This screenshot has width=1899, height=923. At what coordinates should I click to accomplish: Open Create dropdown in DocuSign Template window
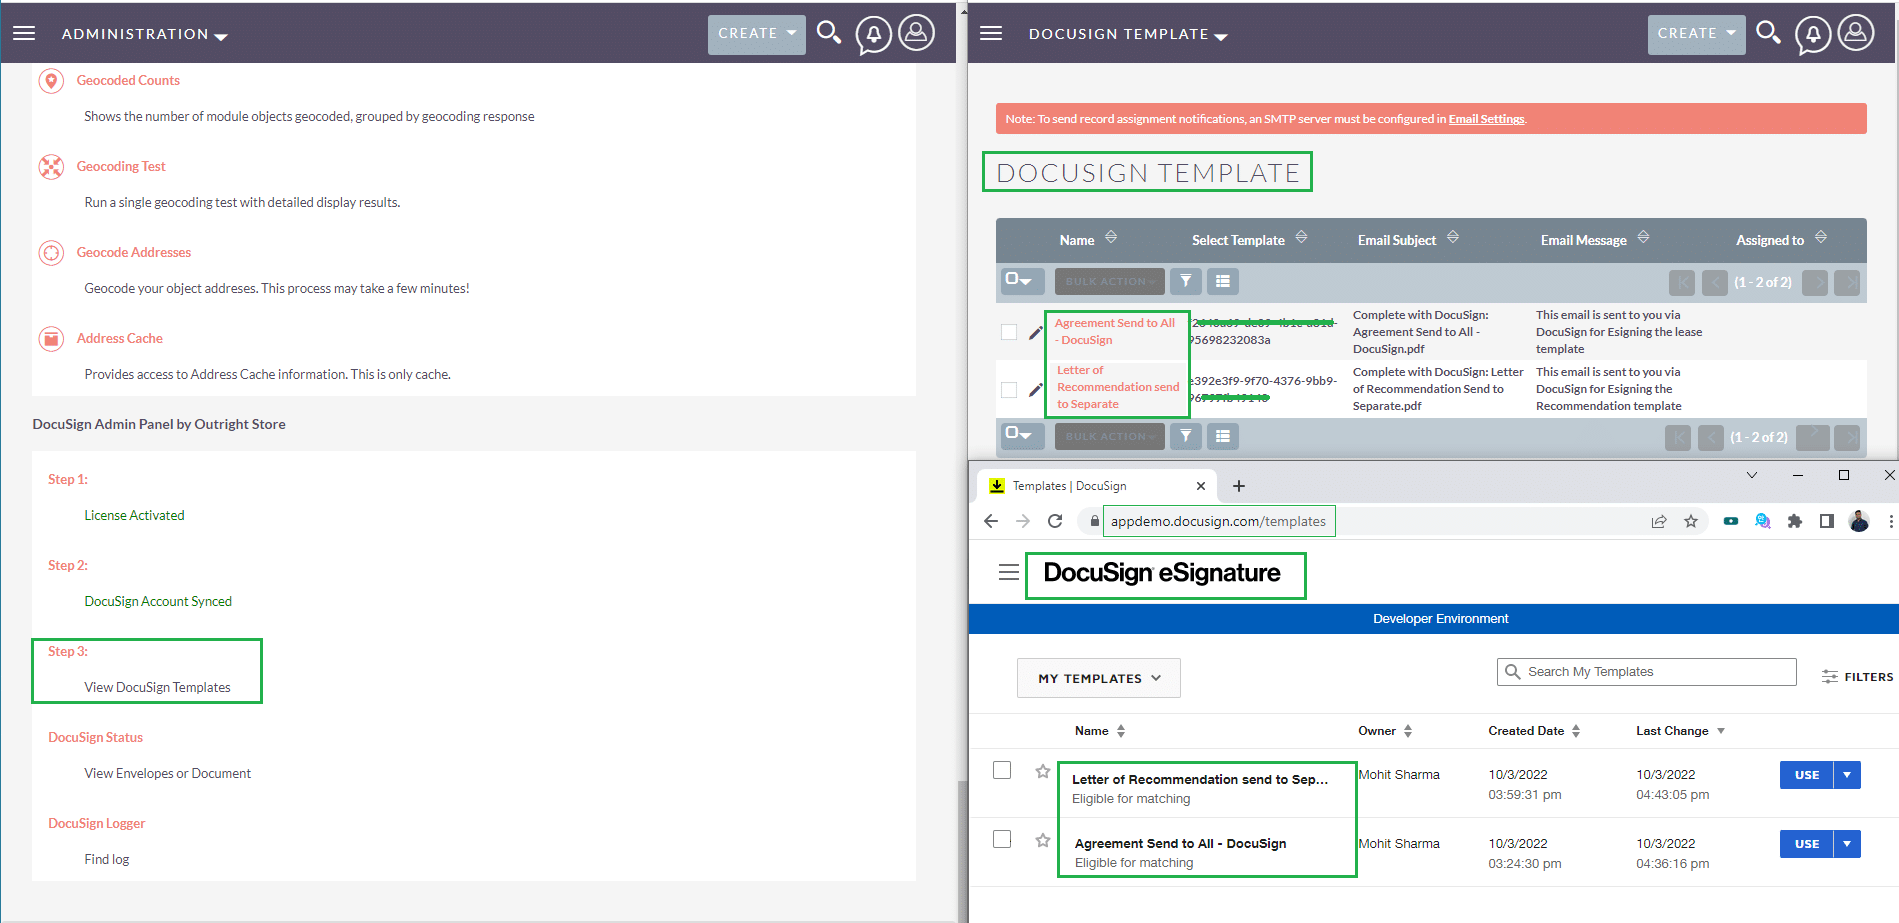(1697, 34)
